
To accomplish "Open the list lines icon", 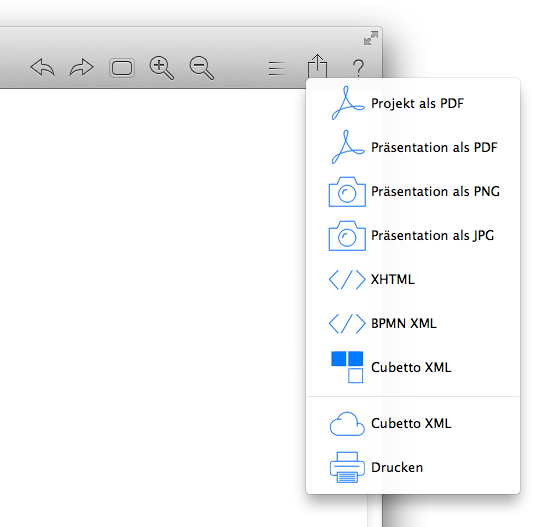I will click(276, 69).
